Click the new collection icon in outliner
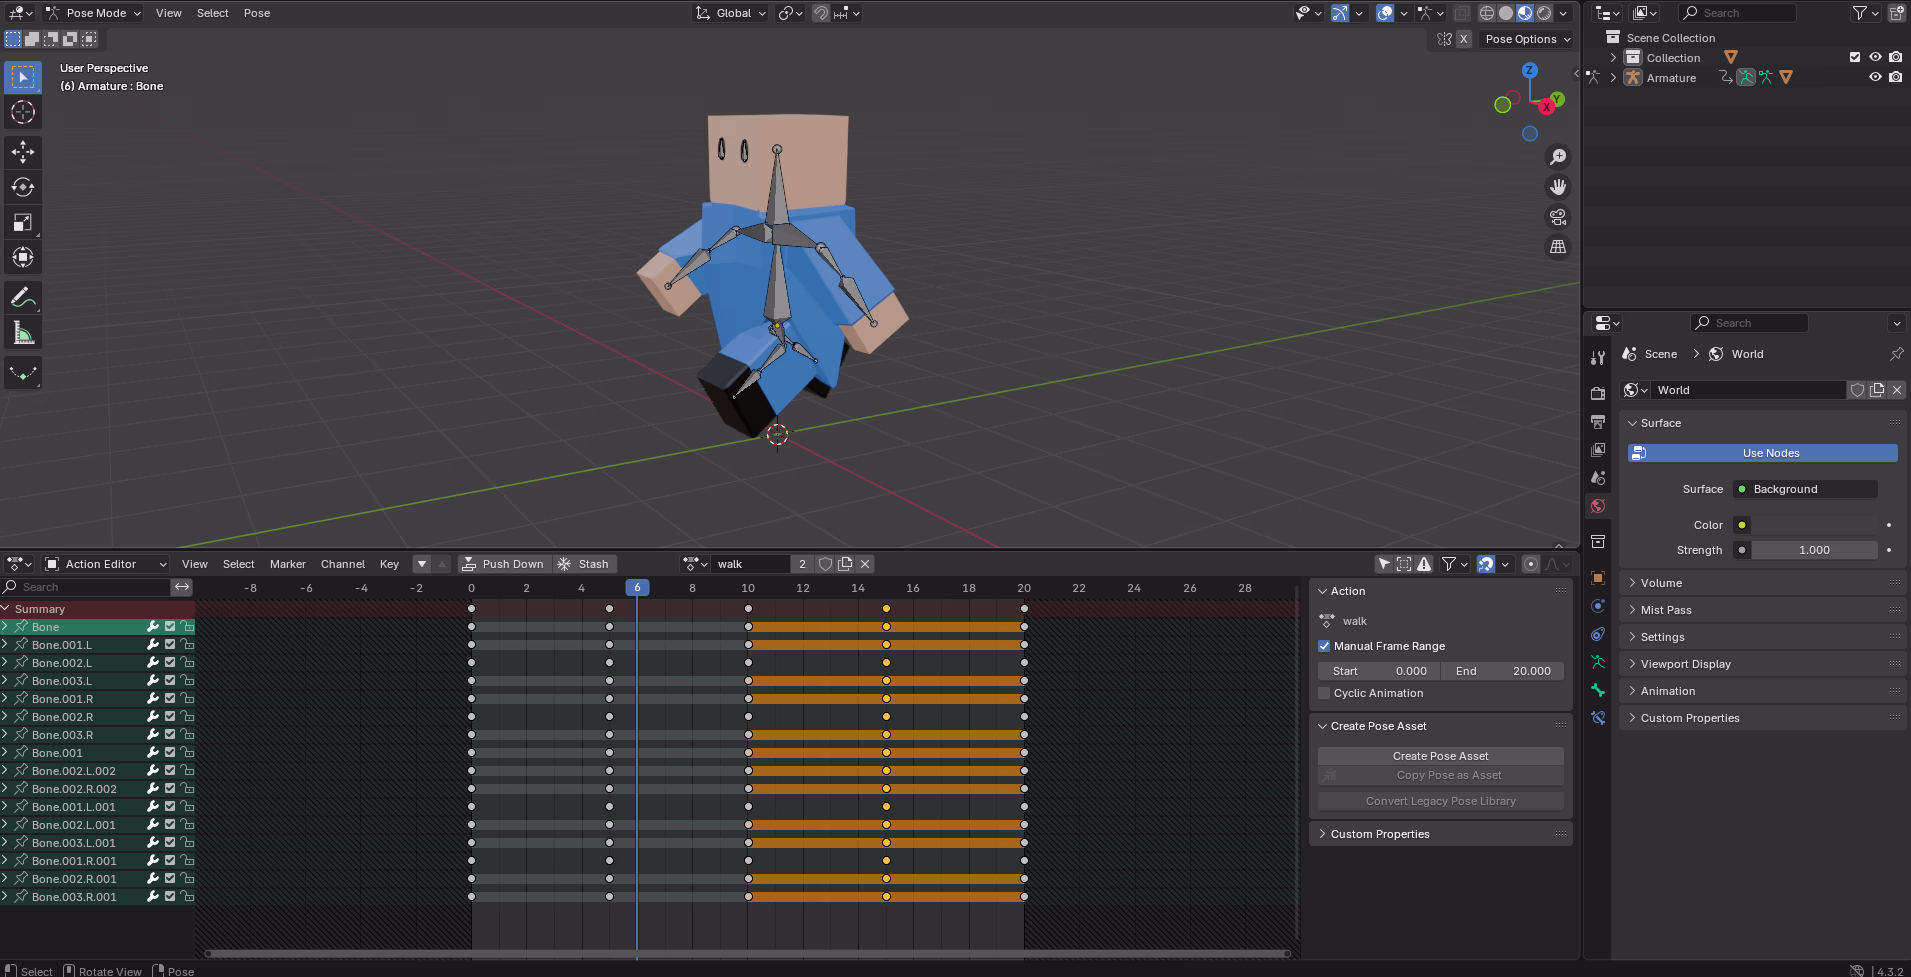 tap(1896, 13)
